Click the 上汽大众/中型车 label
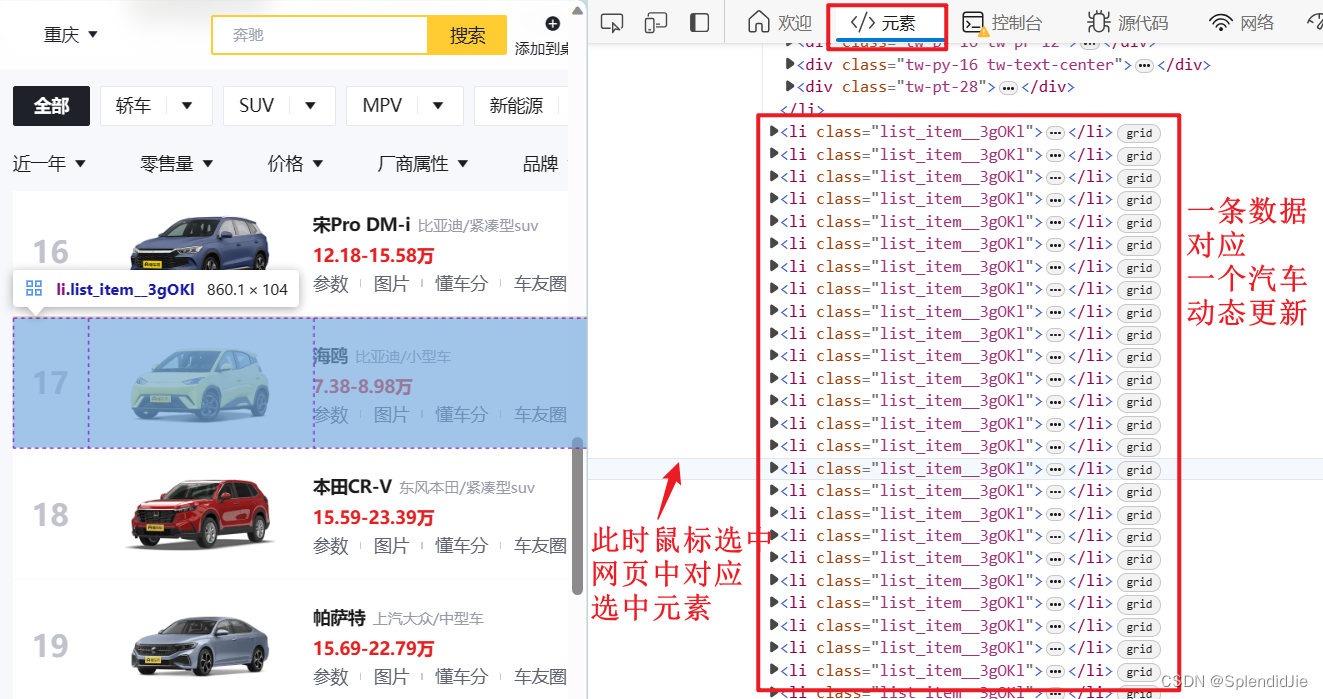Screen dimensions: 1323x699 (x=429, y=620)
